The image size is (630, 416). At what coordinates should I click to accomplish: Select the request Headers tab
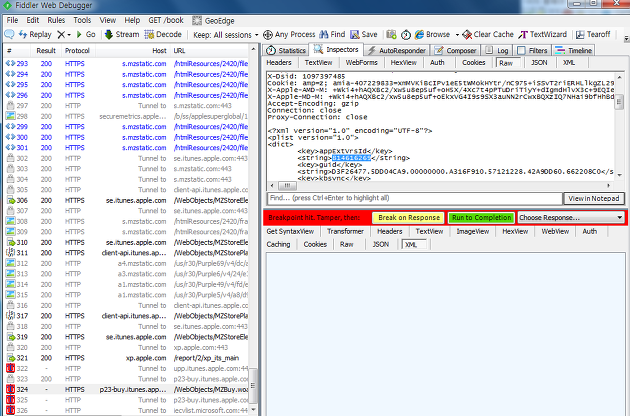tap(279, 63)
